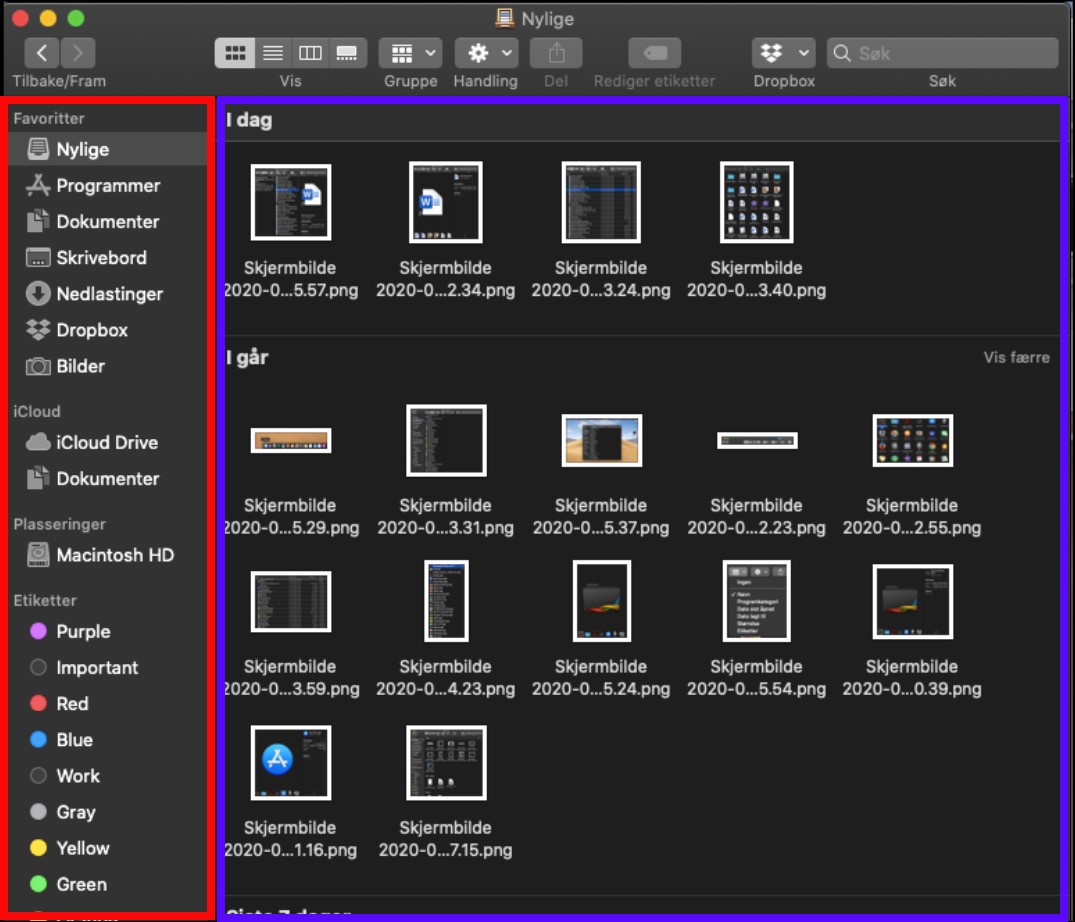
Task: Open the Gruppe grouping dropdown
Action: pos(411,53)
